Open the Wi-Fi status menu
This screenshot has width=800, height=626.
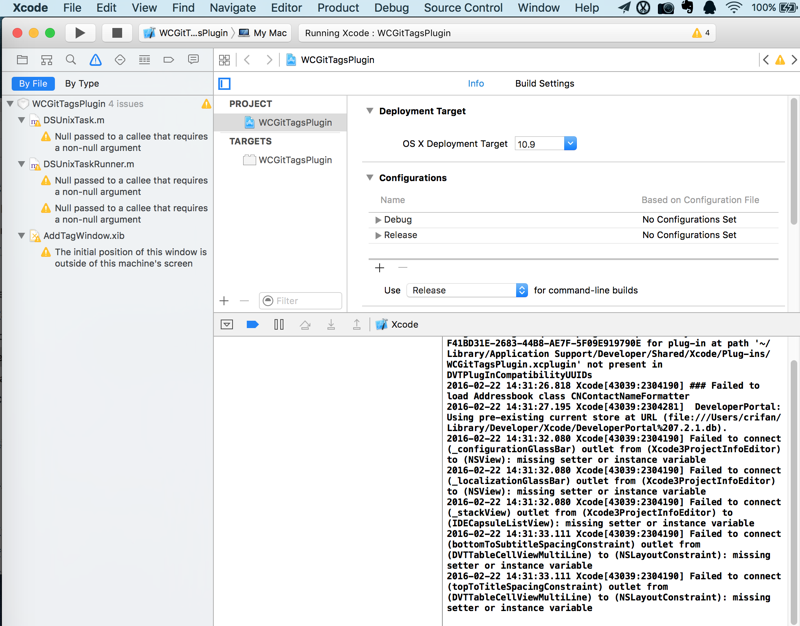point(734,8)
